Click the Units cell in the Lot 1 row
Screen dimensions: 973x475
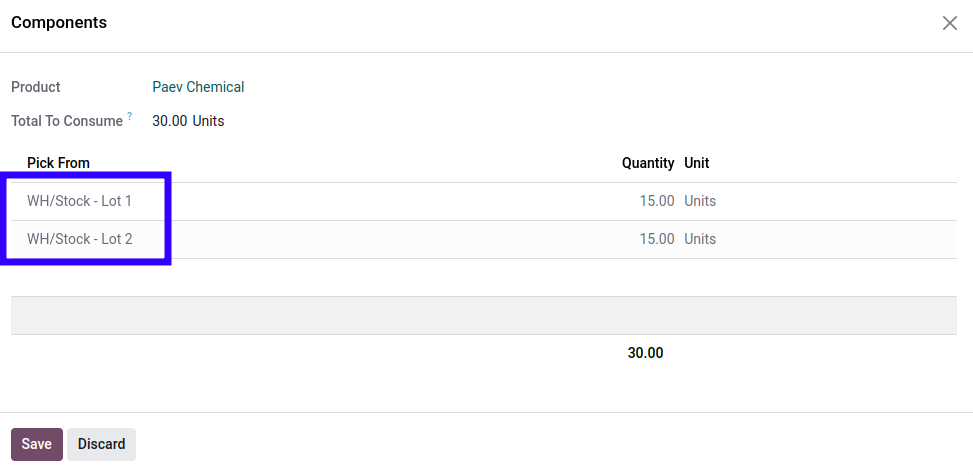pos(700,201)
